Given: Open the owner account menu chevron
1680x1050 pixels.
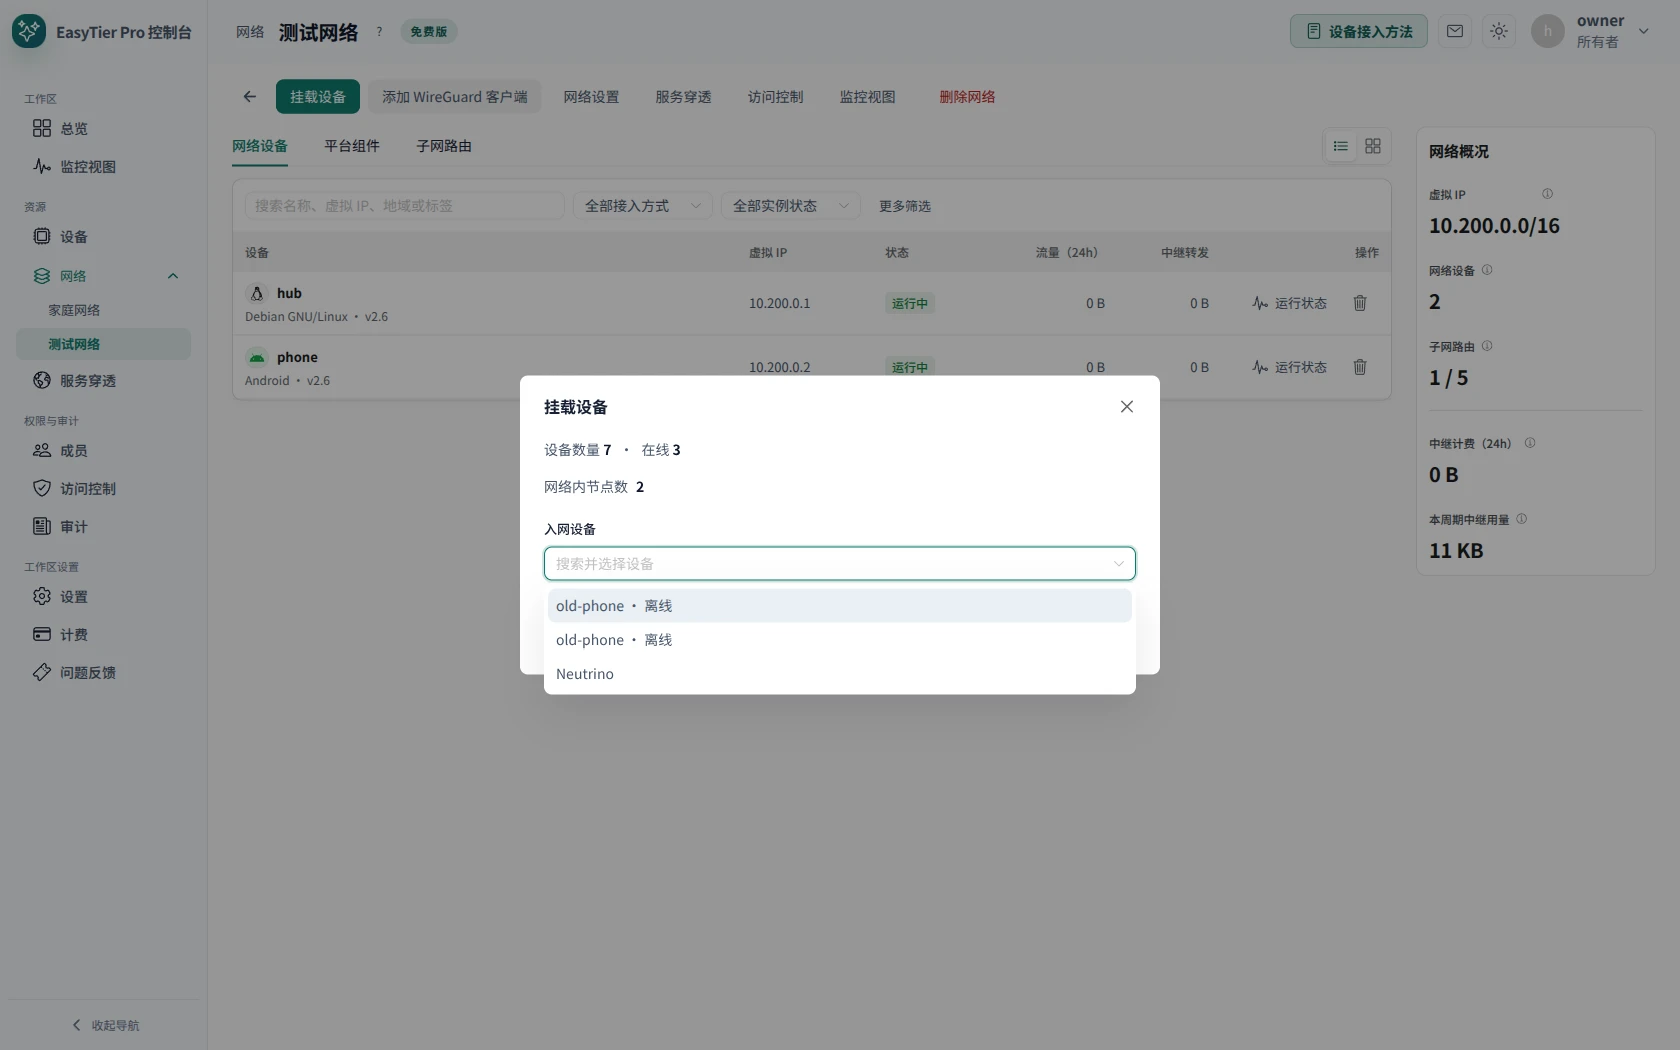Looking at the screenshot, I should click(x=1643, y=31).
